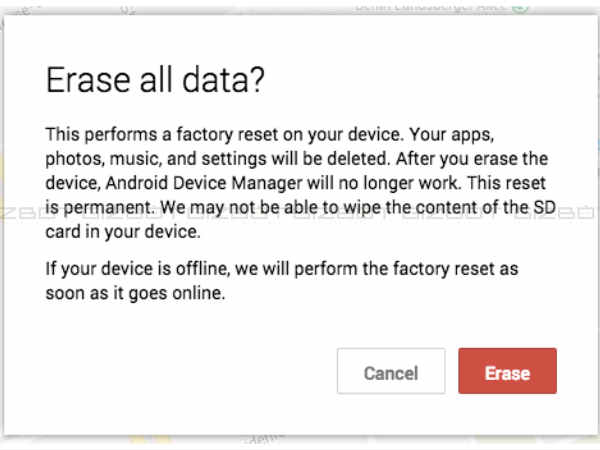Click the green transit icon beside Landsberger Allee
This screenshot has height=450, width=600.
519,7
